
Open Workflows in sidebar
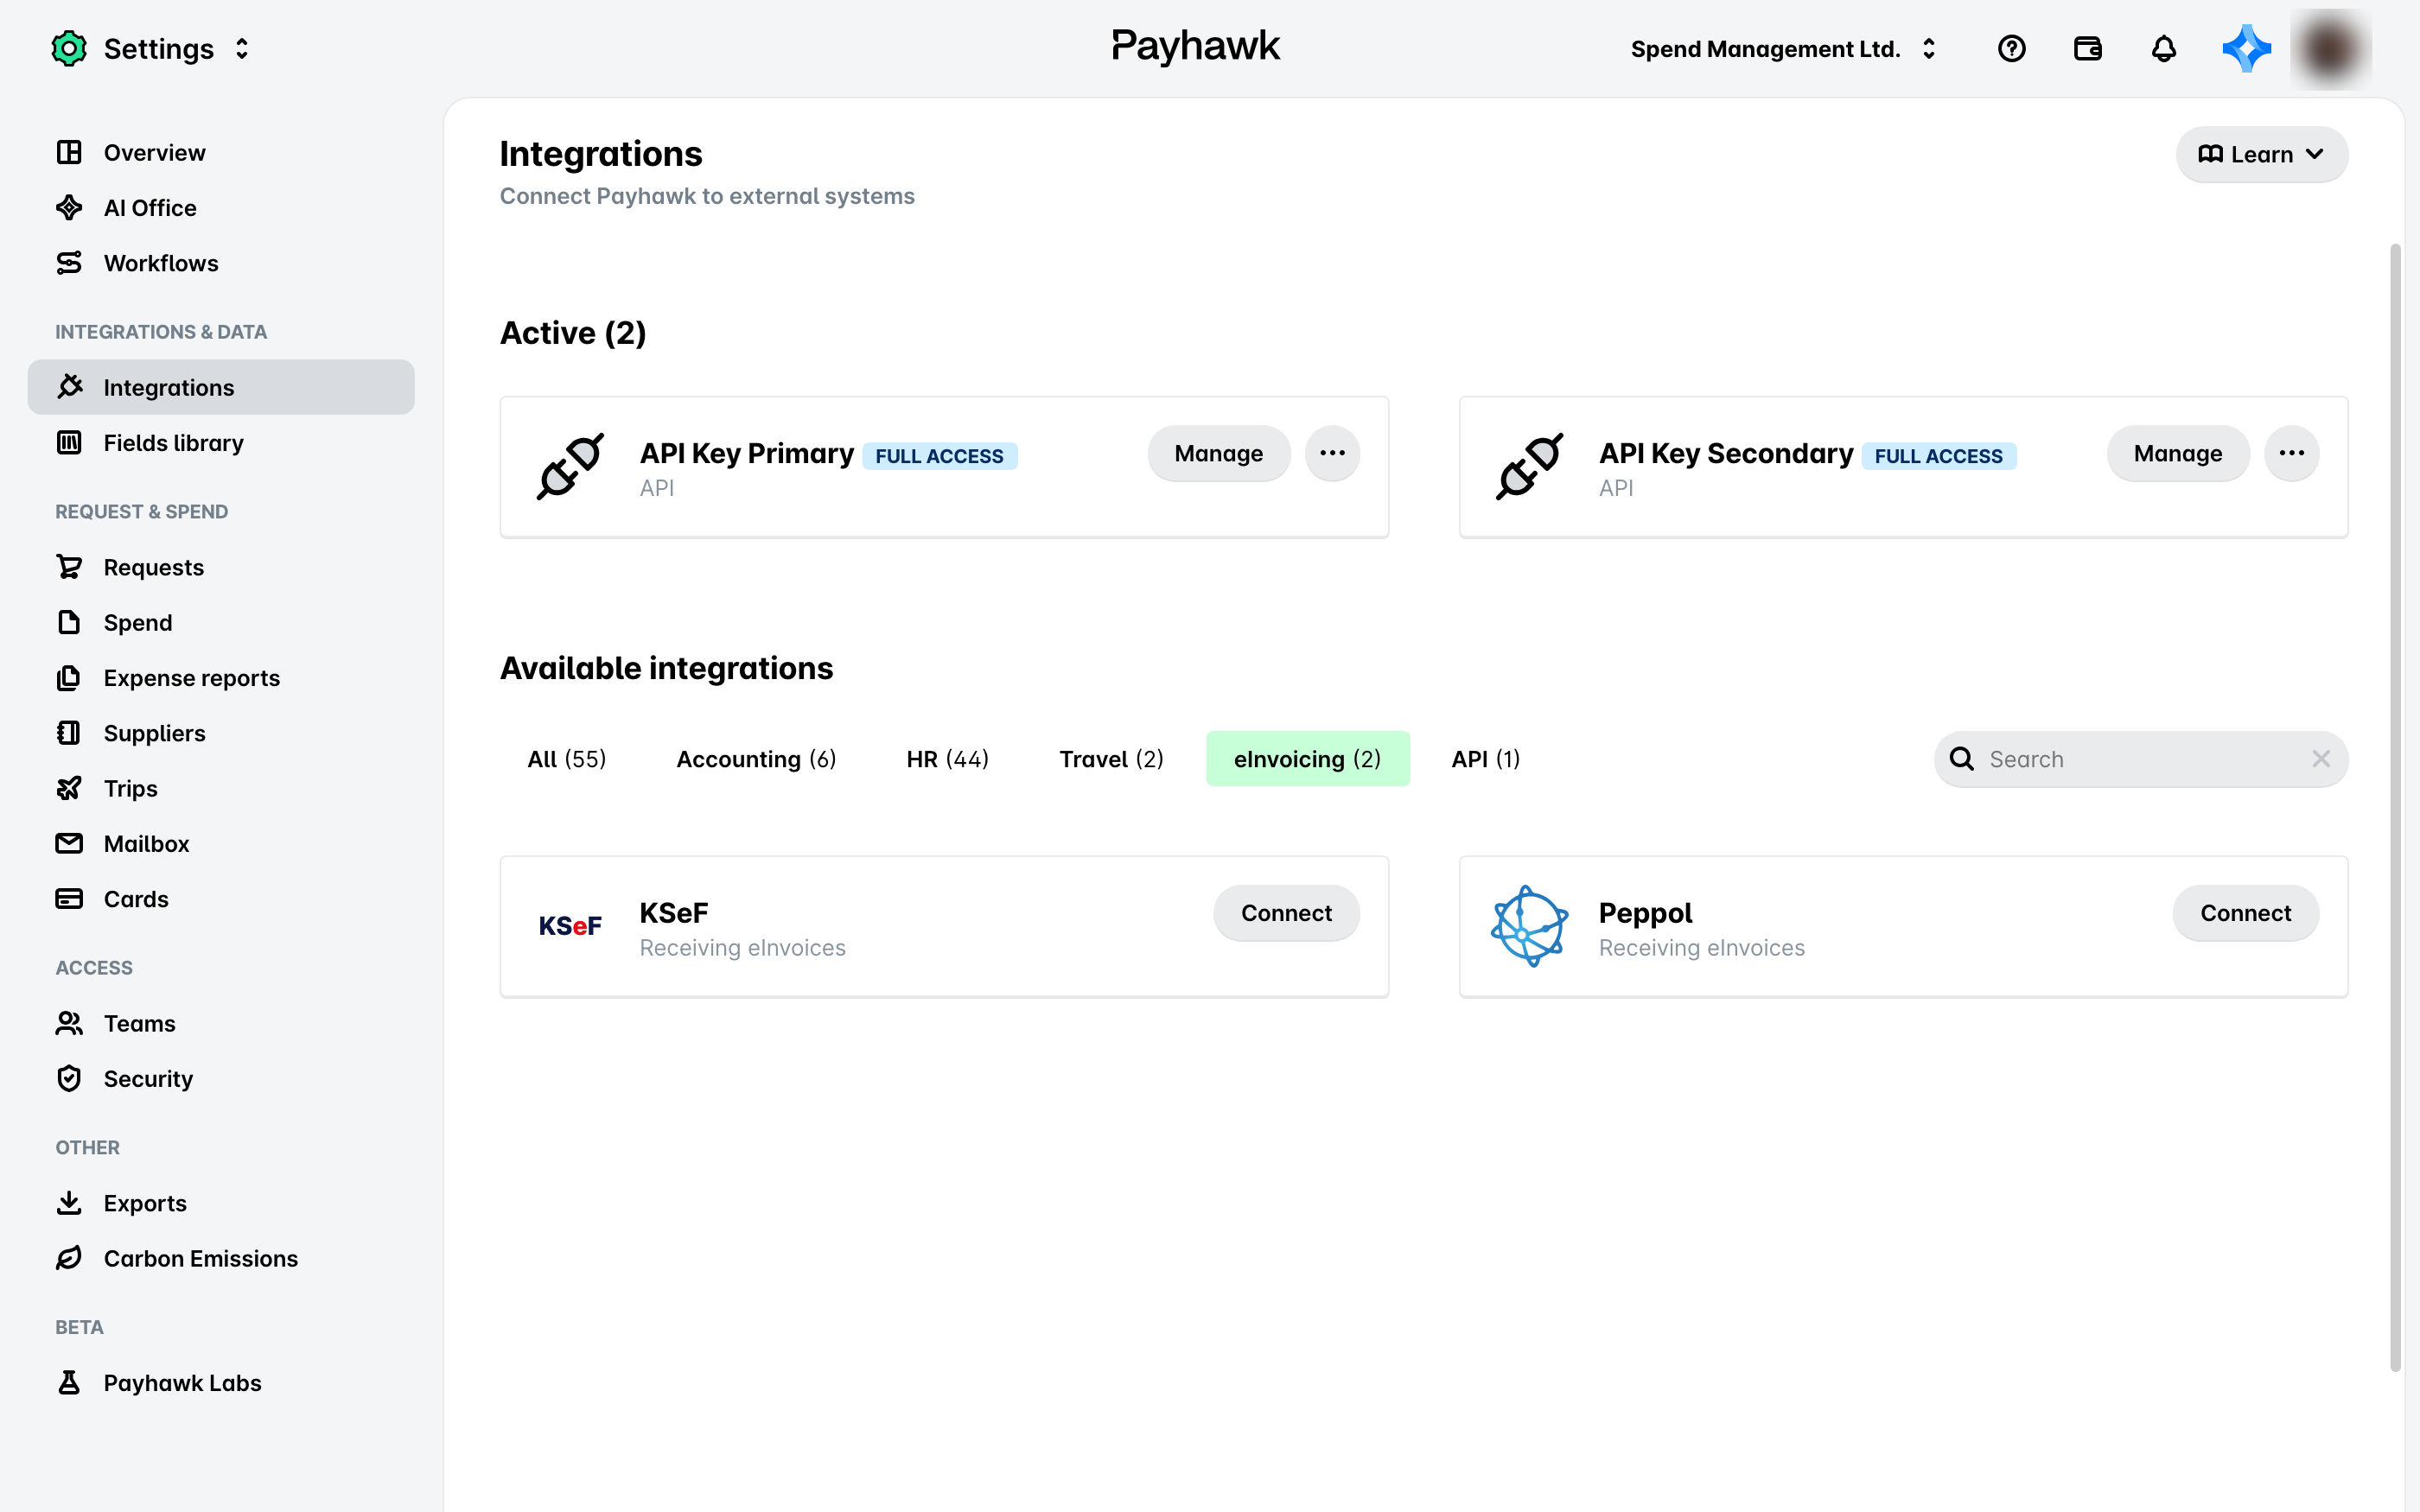tap(221, 263)
